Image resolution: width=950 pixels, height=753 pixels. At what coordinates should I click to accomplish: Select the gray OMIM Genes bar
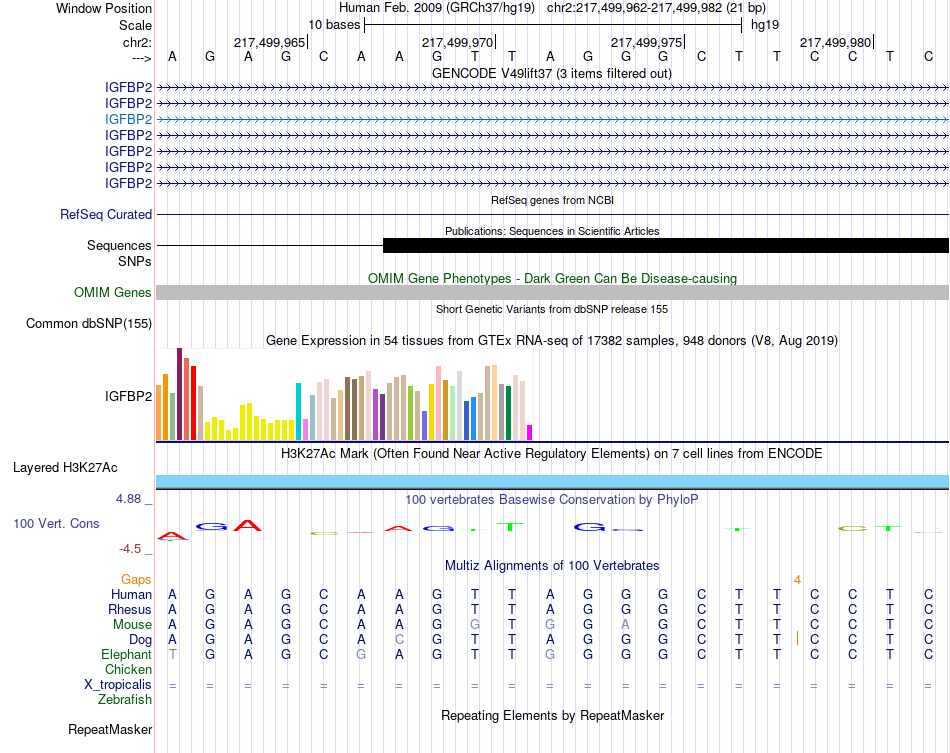click(x=552, y=293)
